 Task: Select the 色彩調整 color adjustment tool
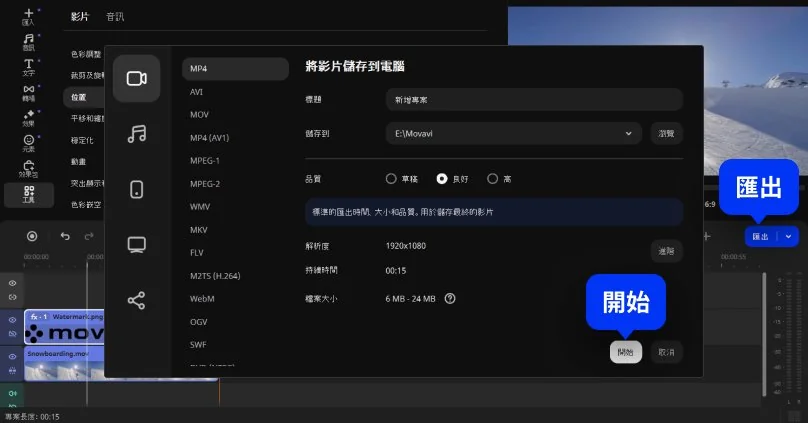(x=86, y=54)
